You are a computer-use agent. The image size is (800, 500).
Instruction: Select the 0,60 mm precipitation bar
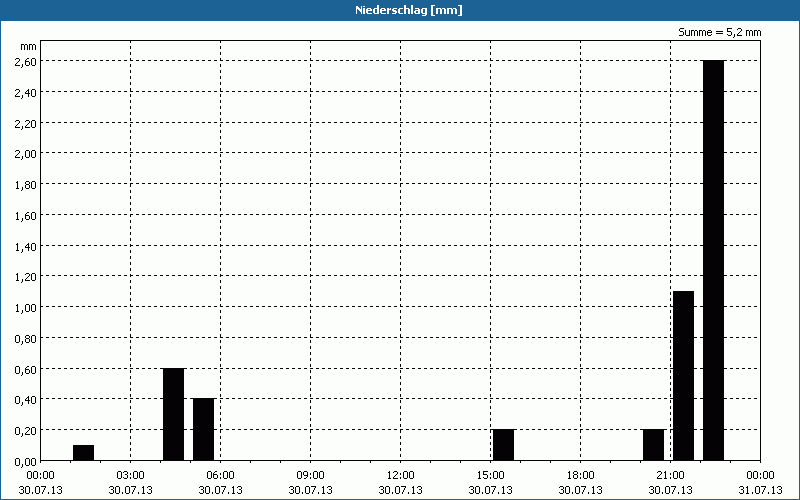click(173, 414)
